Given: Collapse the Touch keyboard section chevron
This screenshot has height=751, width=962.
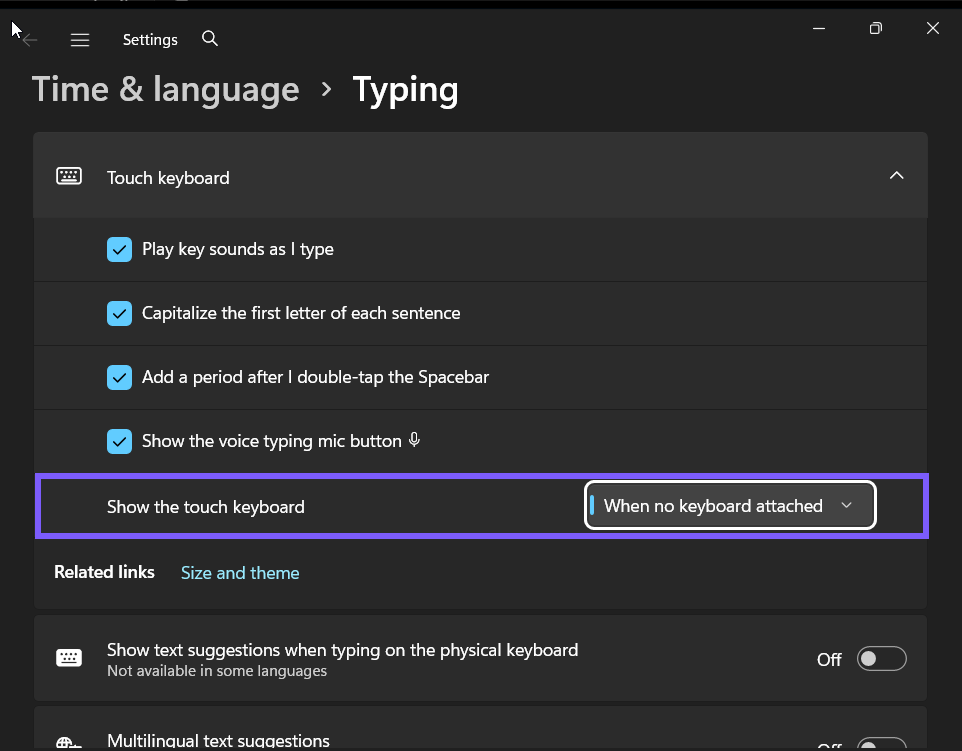Looking at the screenshot, I should 896,175.
